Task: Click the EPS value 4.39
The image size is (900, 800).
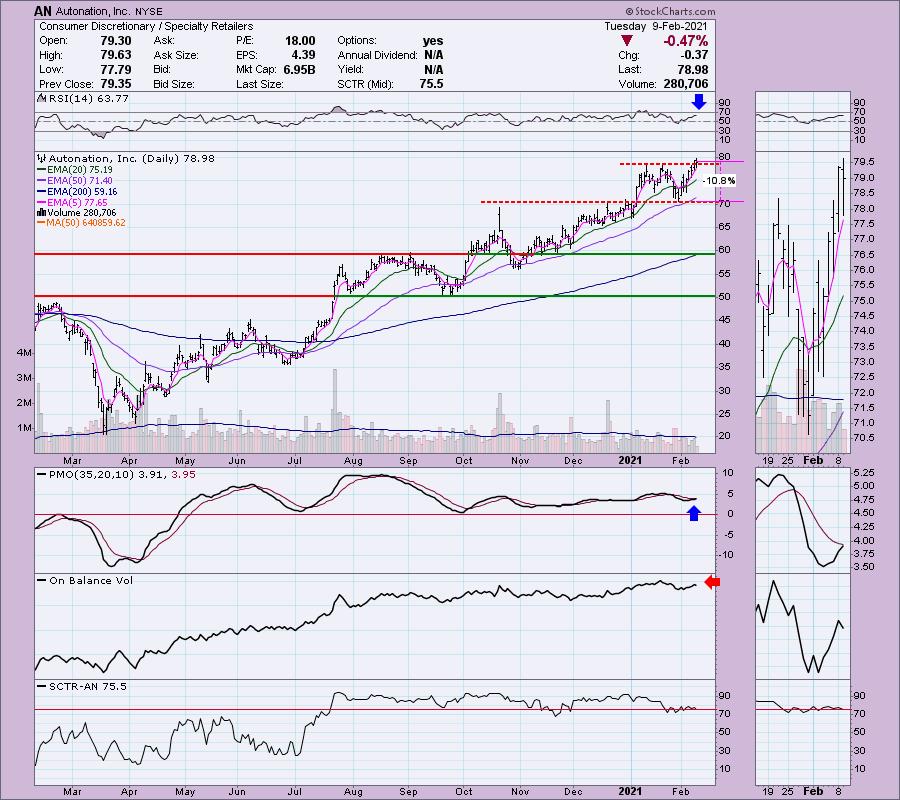Action: 304,55
